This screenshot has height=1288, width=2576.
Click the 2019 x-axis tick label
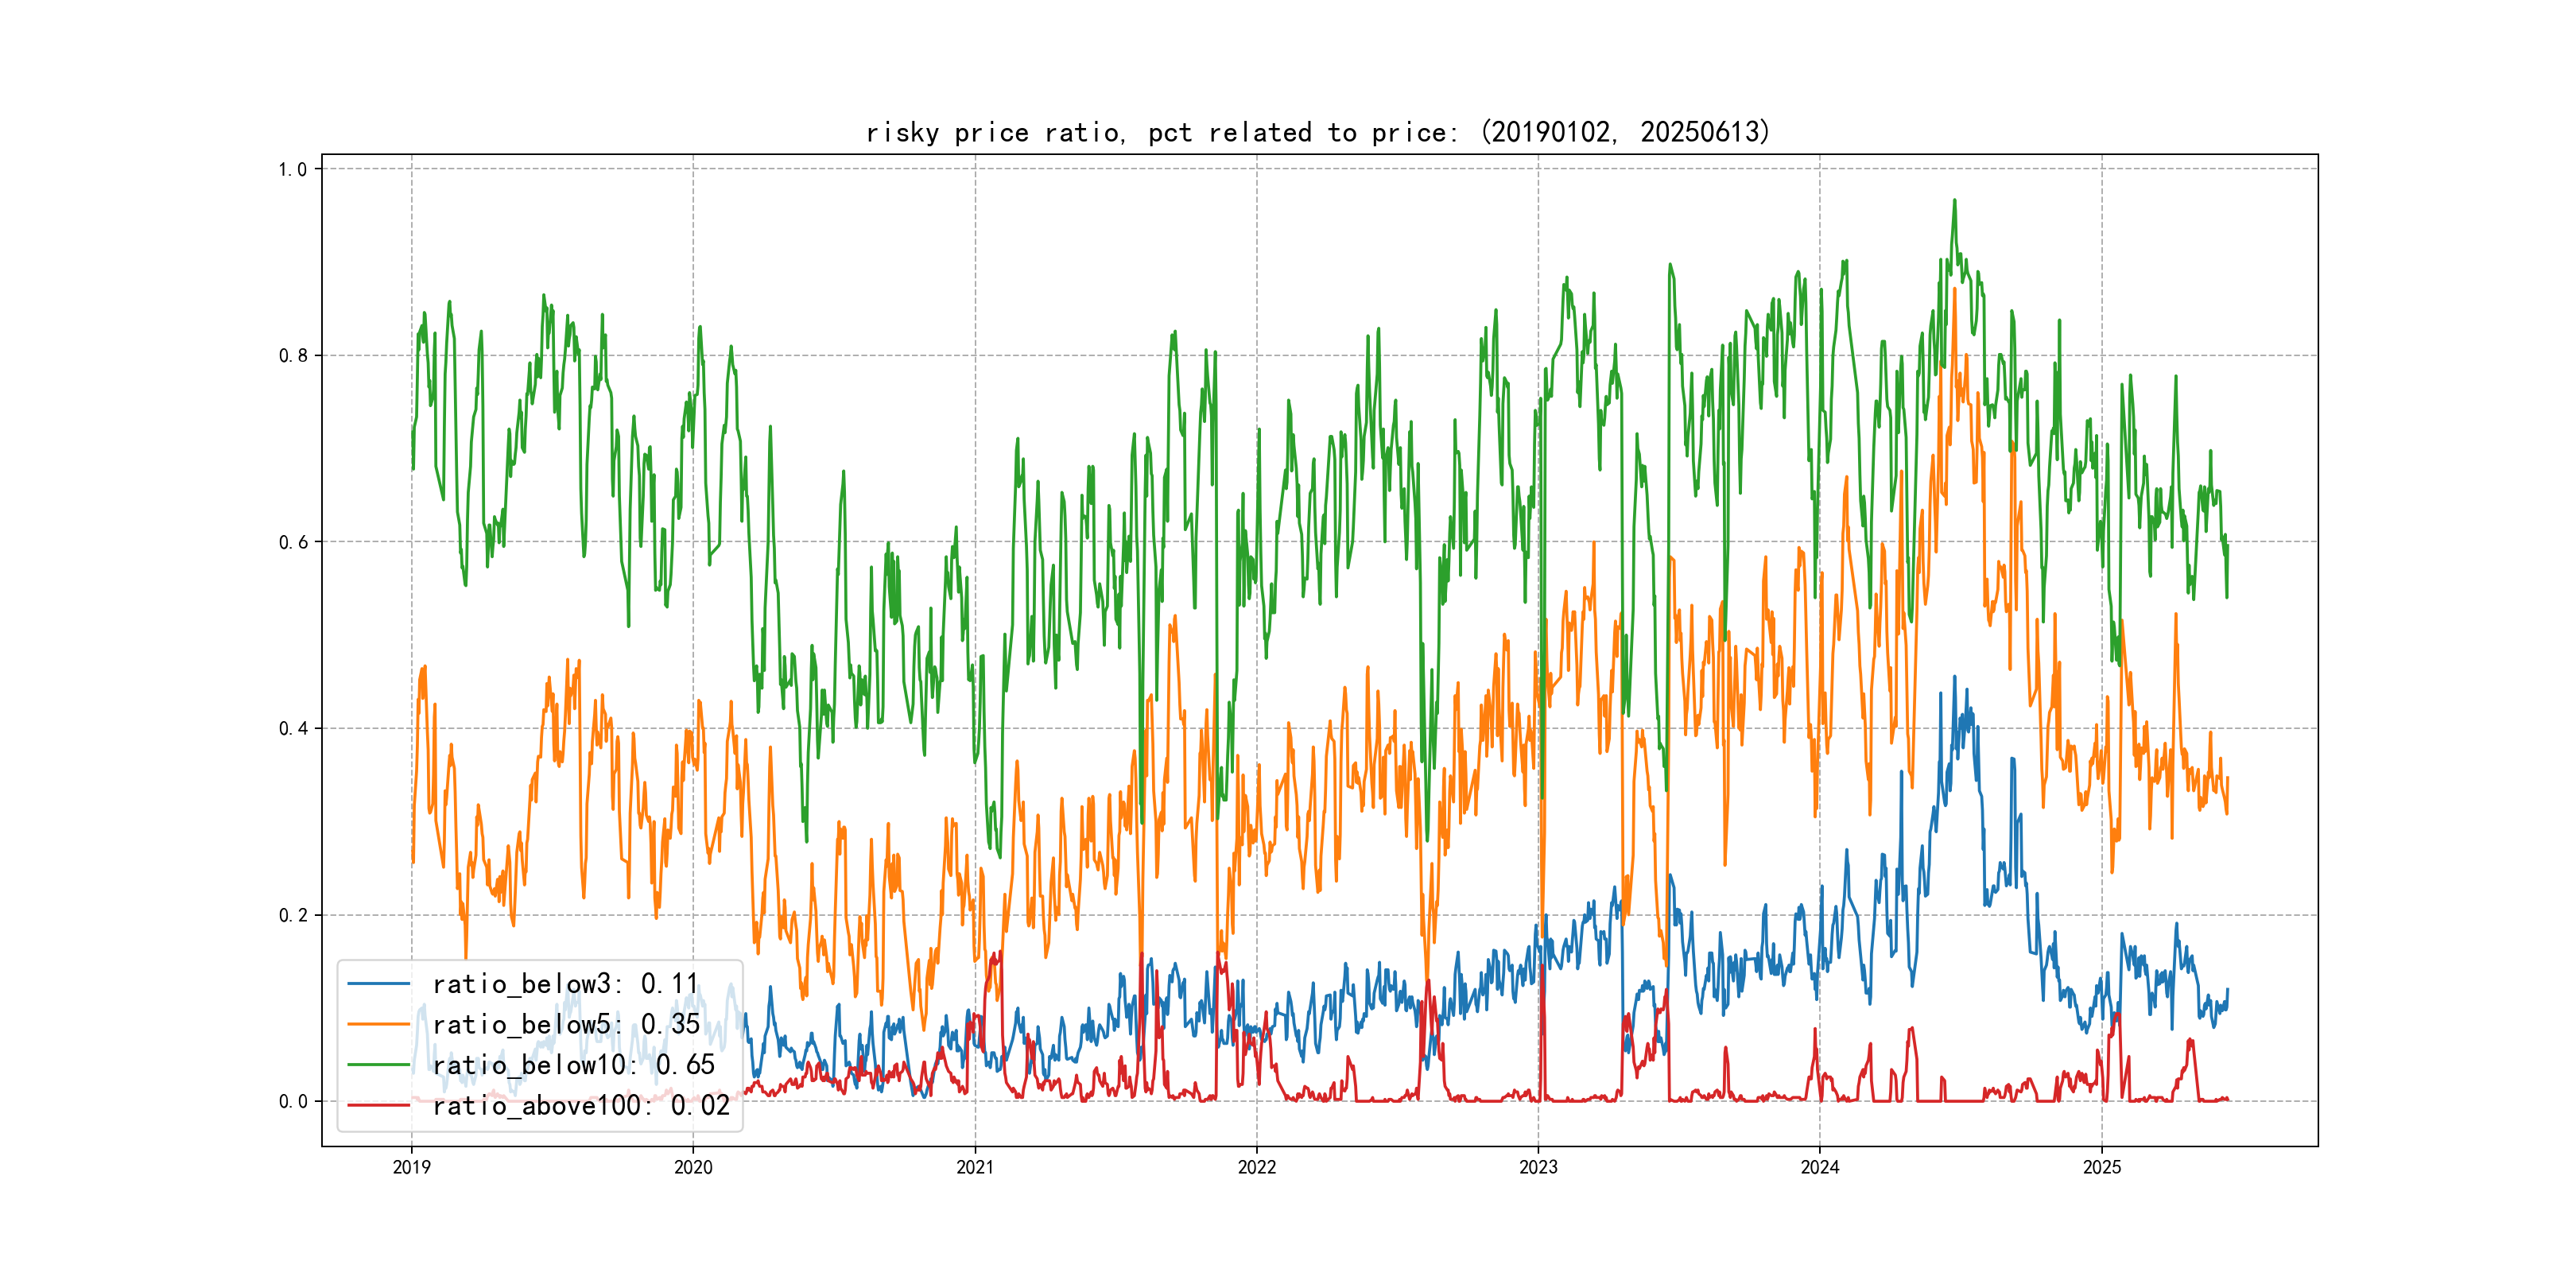[x=411, y=1167]
